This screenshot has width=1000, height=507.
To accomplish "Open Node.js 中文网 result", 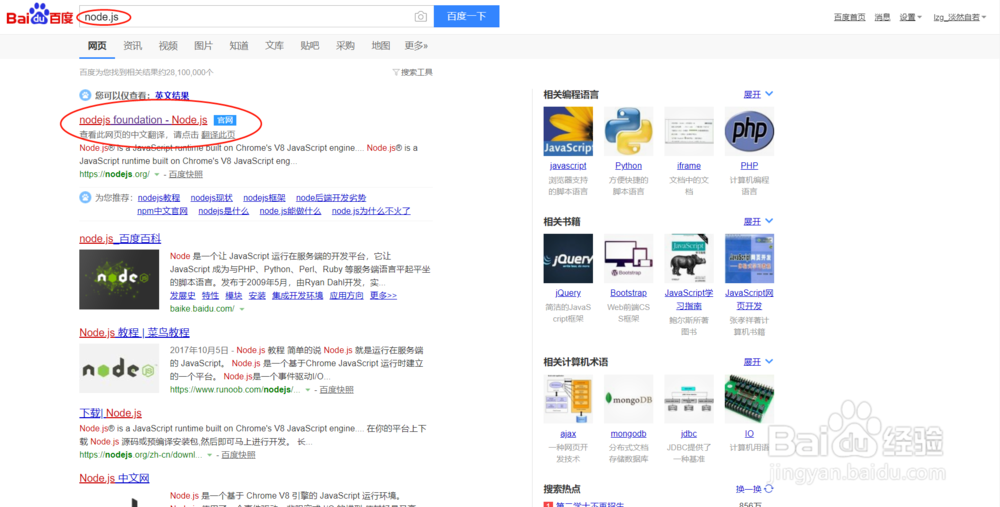I will tap(114, 478).
